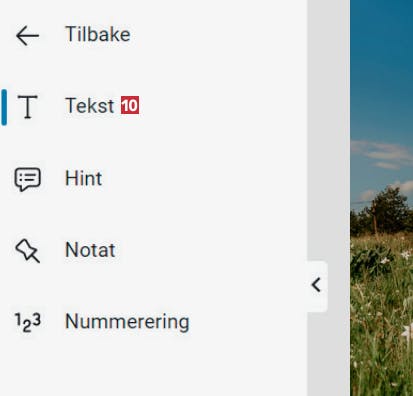Select the Notat pushpin icon
This screenshot has width=413, height=396.
pyautogui.click(x=28, y=251)
